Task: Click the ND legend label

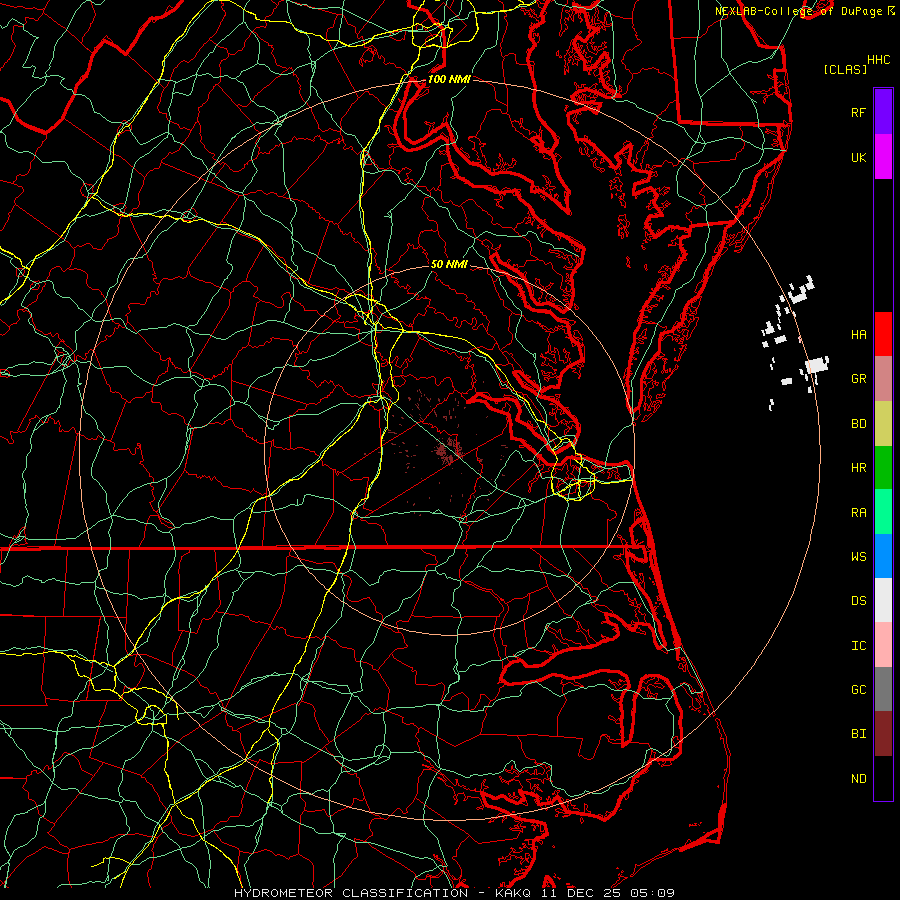Action: click(x=858, y=779)
